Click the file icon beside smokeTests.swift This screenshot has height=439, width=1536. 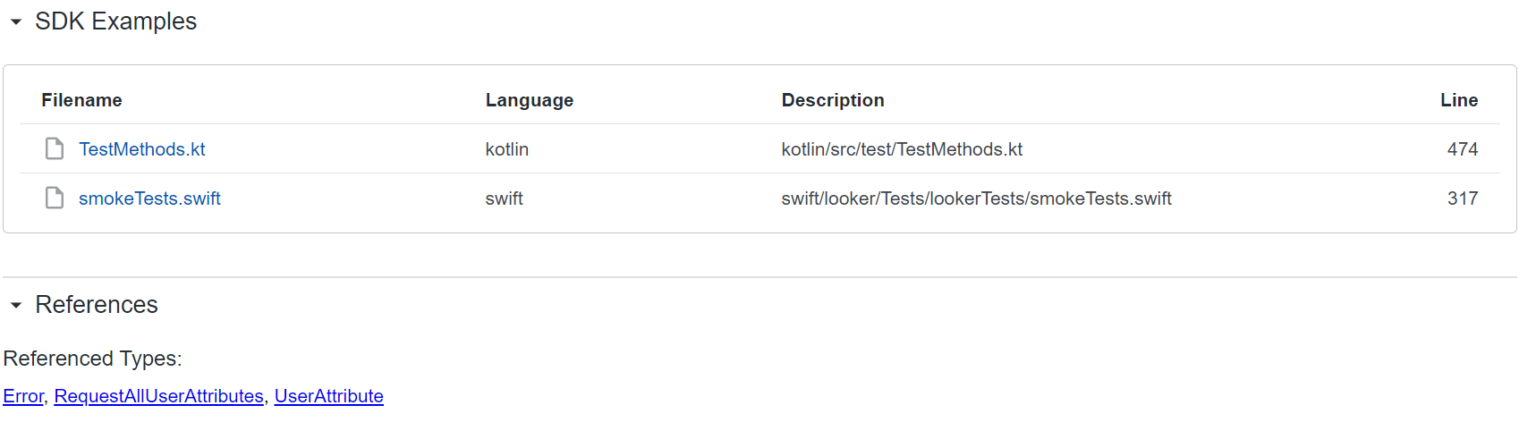tap(54, 198)
